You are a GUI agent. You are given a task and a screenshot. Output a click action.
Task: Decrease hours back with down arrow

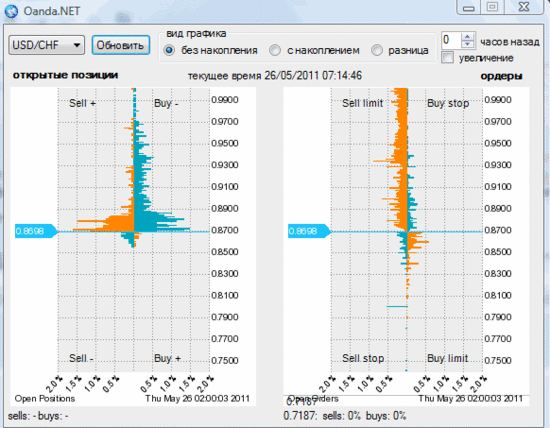(467, 44)
